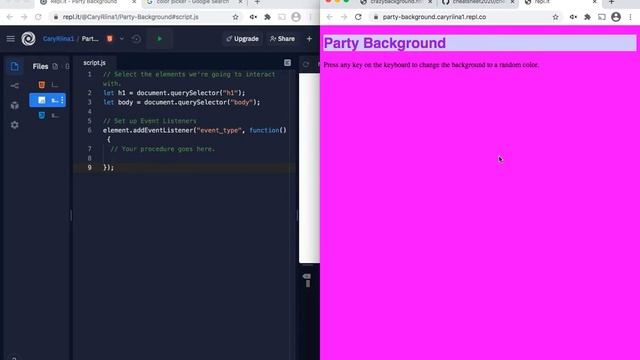Open the CaryRiina1 profile link
Screen dimensions: 640x360
point(58,39)
